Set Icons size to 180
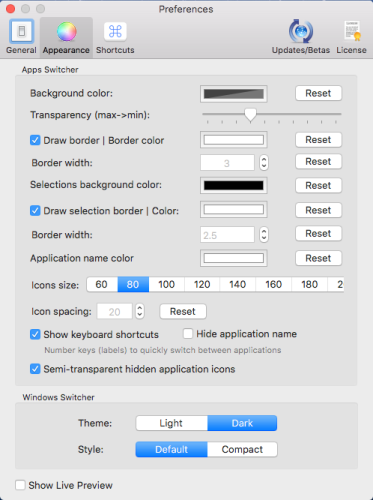Image resolution: width=373 pixels, height=500 pixels. tap(309, 284)
